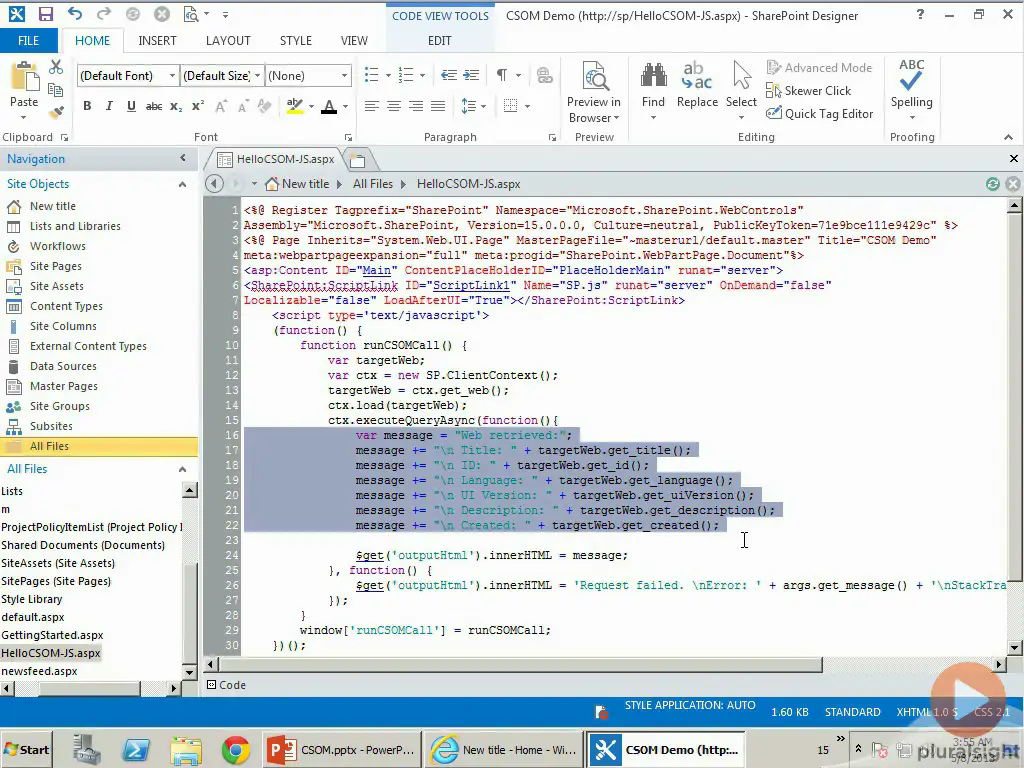1024x768 pixels.
Task: Collapse the ribbon with the arrow
Action: [1008, 137]
